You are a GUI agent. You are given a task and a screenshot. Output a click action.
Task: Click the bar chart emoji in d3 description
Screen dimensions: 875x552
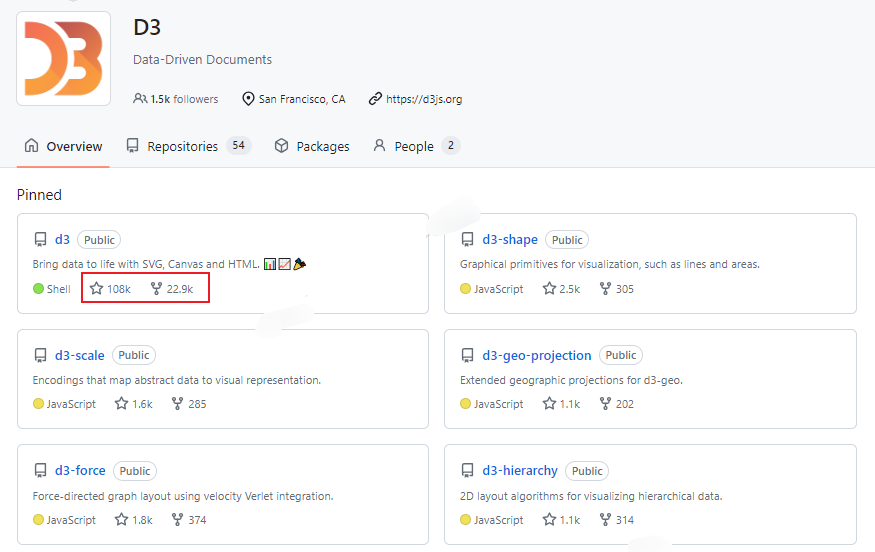[270, 264]
